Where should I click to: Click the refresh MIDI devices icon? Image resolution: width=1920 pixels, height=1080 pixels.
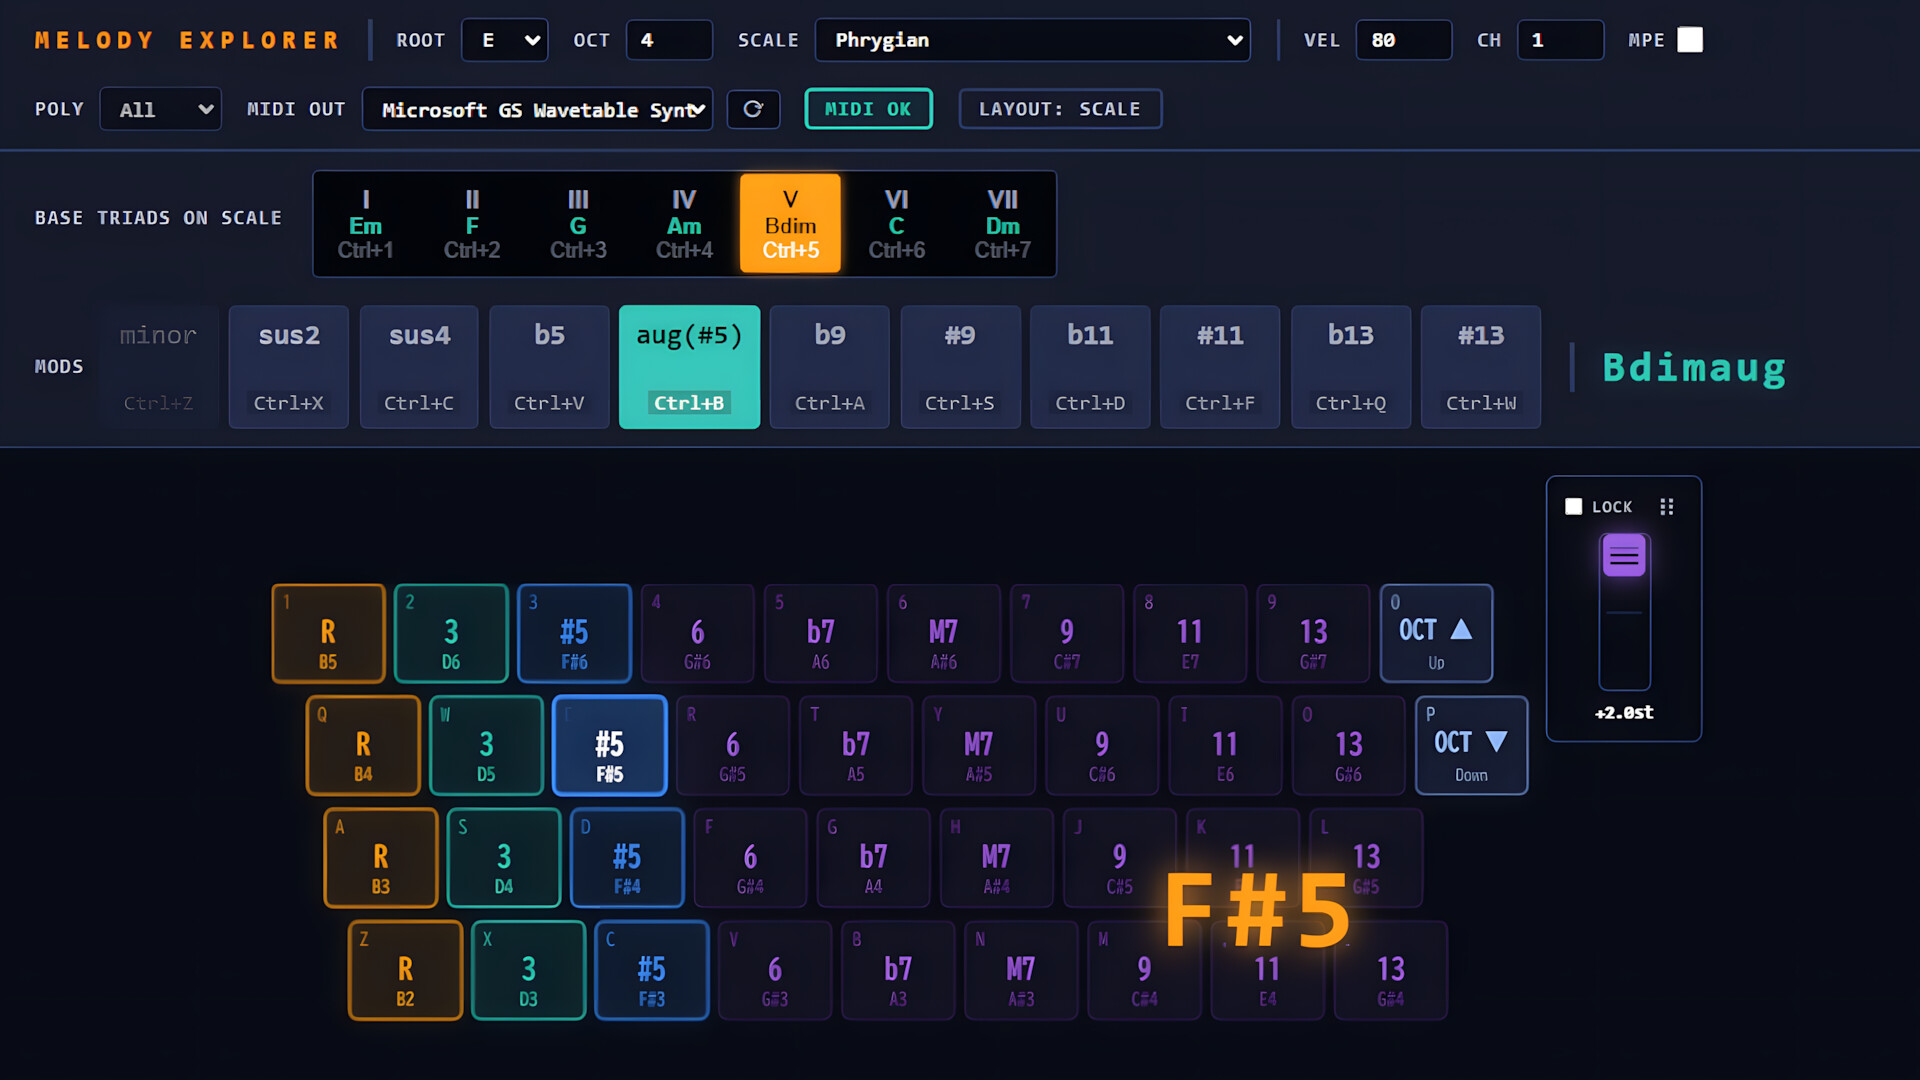coord(753,109)
